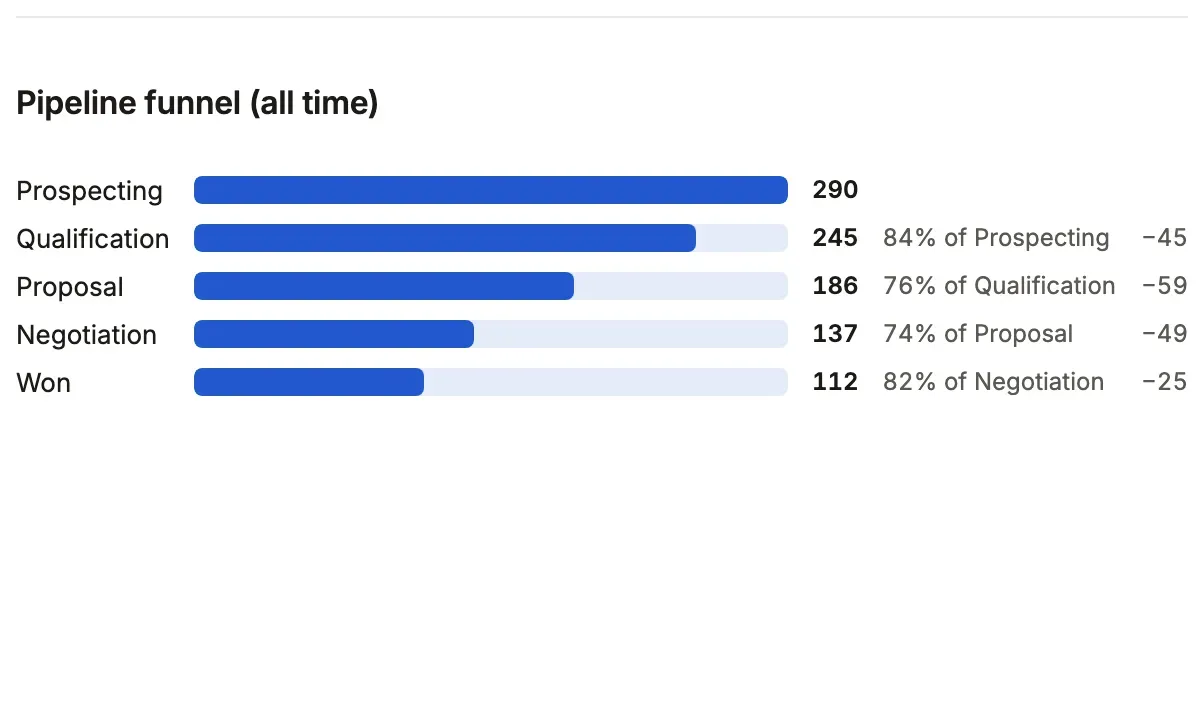The image size is (1204, 702).
Task: Select the 137 Negotiation count
Action: tap(835, 334)
